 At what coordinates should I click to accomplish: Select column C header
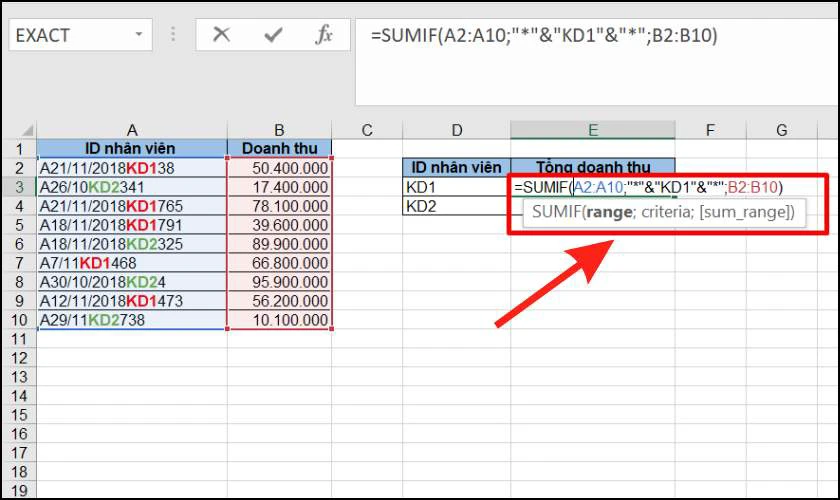(367, 130)
